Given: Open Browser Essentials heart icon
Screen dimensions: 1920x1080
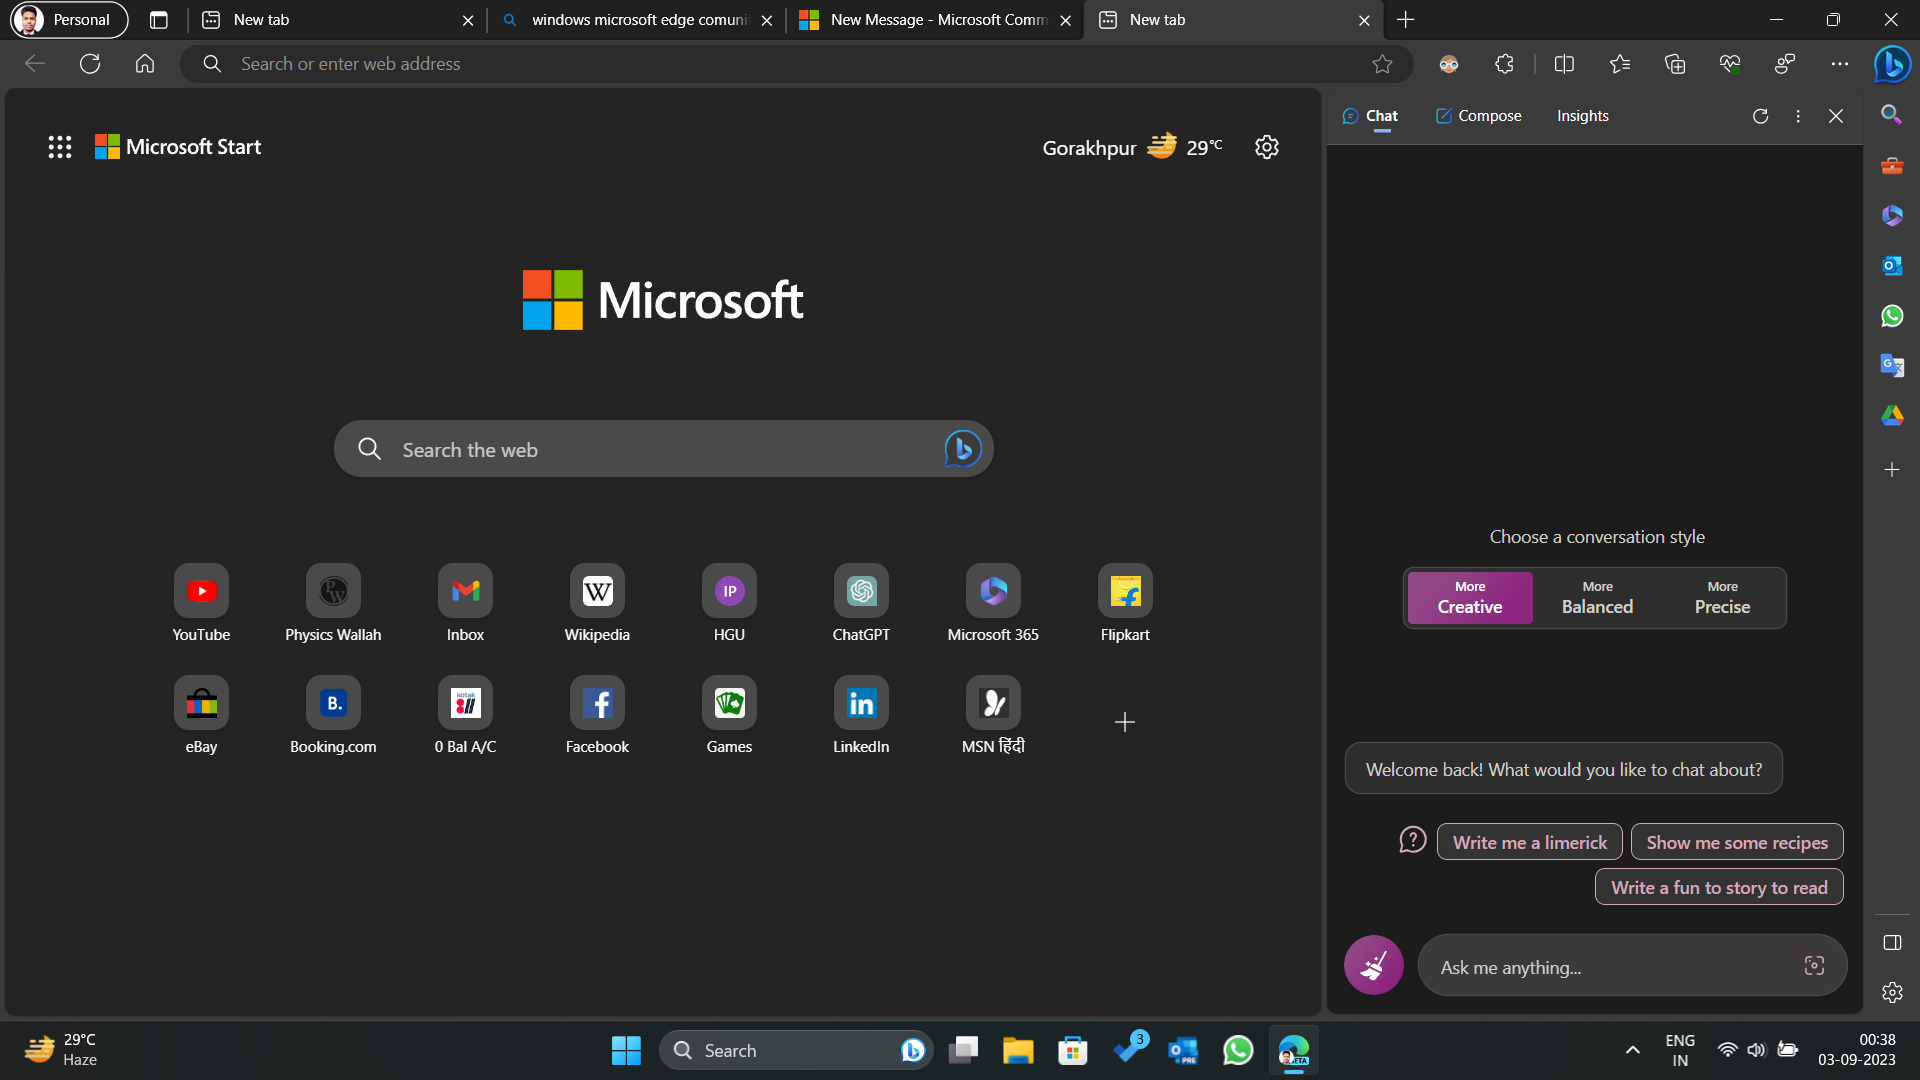Looking at the screenshot, I should click(x=1730, y=63).
